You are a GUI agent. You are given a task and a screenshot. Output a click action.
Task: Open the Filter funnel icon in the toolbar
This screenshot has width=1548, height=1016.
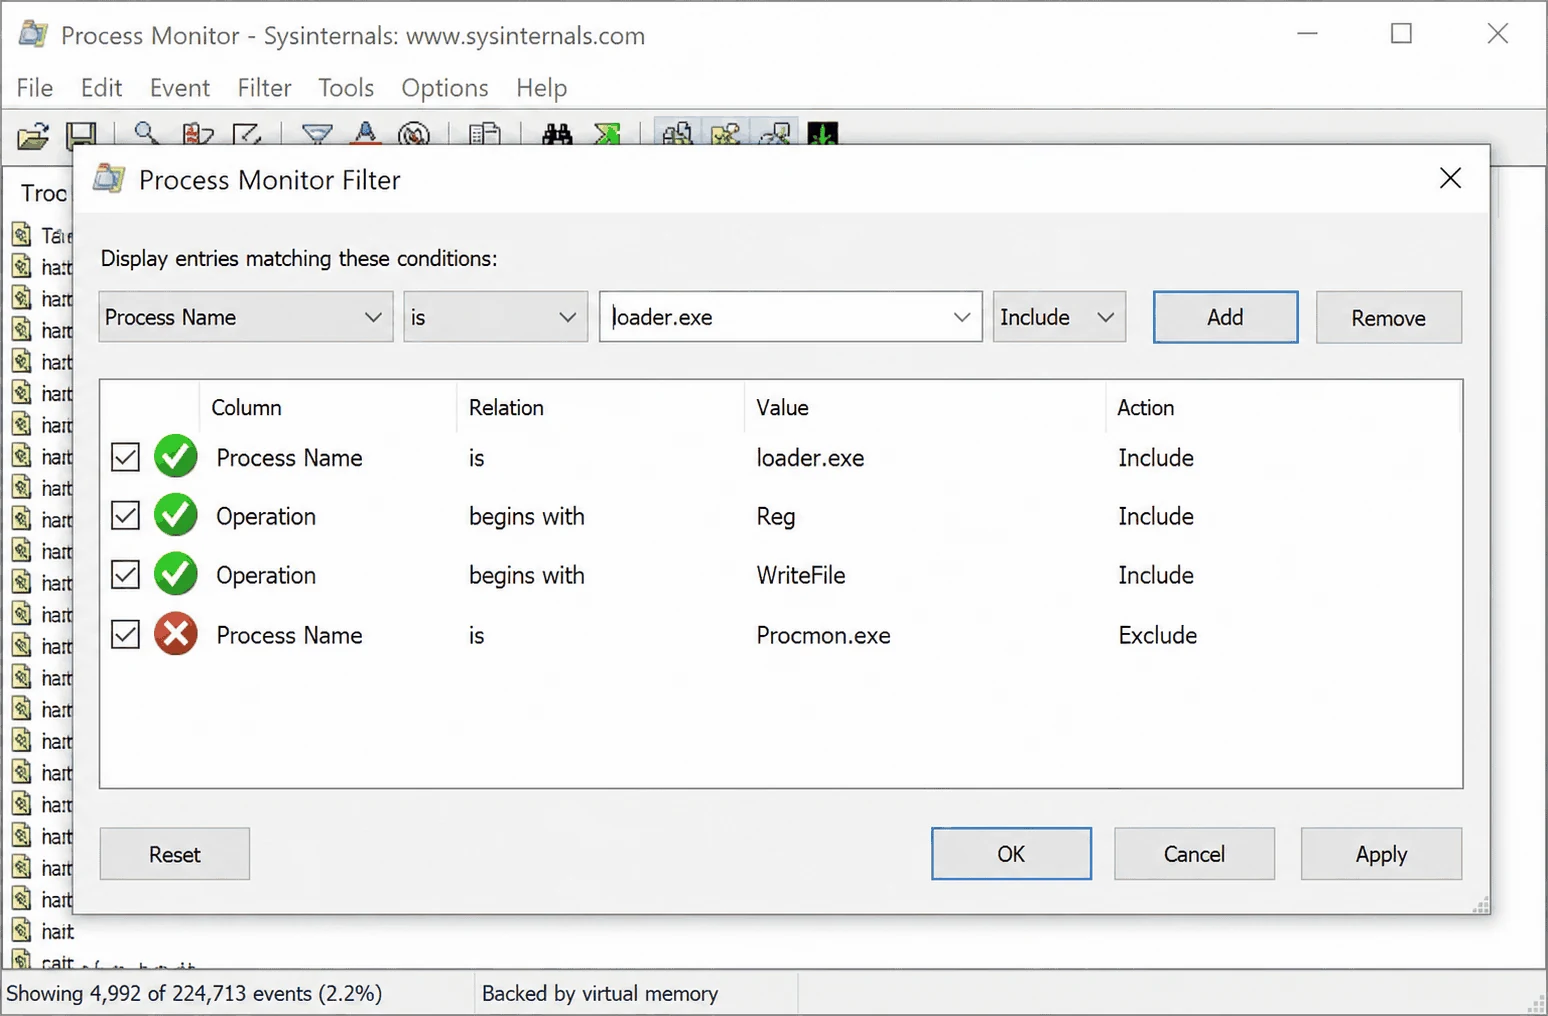point(317,133)
